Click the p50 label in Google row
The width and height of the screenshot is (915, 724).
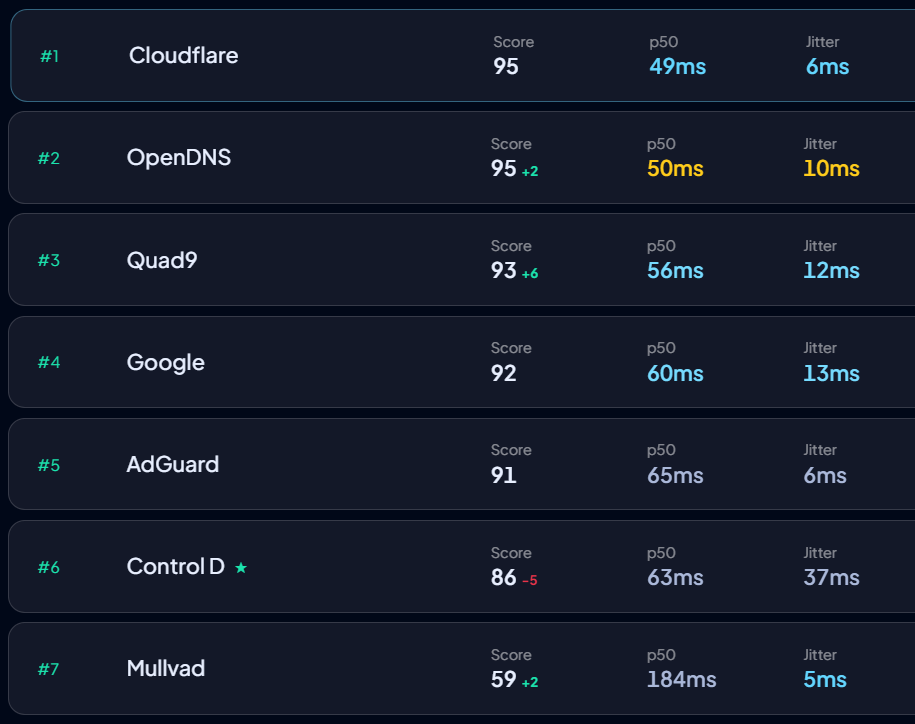[x=661, y=348]
